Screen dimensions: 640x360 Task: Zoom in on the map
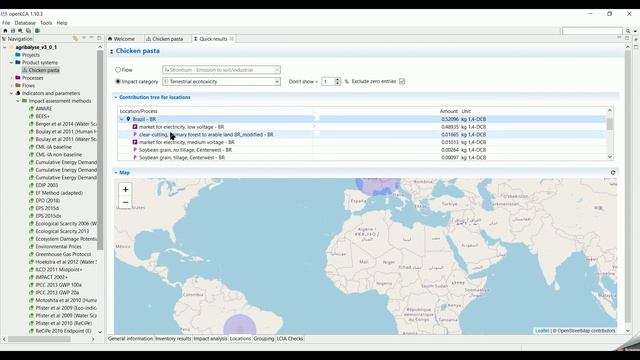(125, 189)
